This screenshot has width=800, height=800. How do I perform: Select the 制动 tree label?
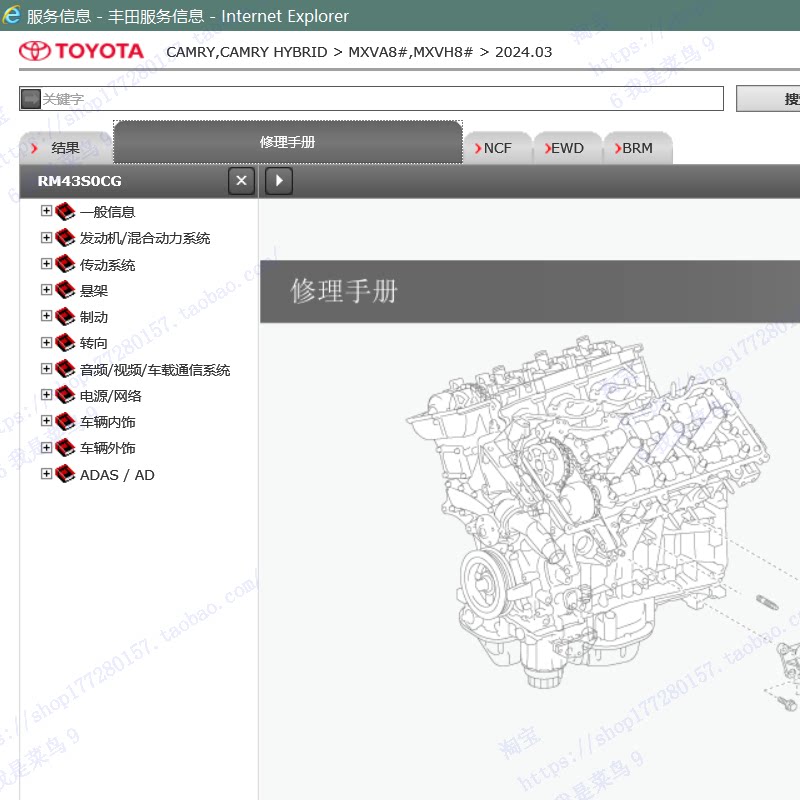click(x=94, y=317)
